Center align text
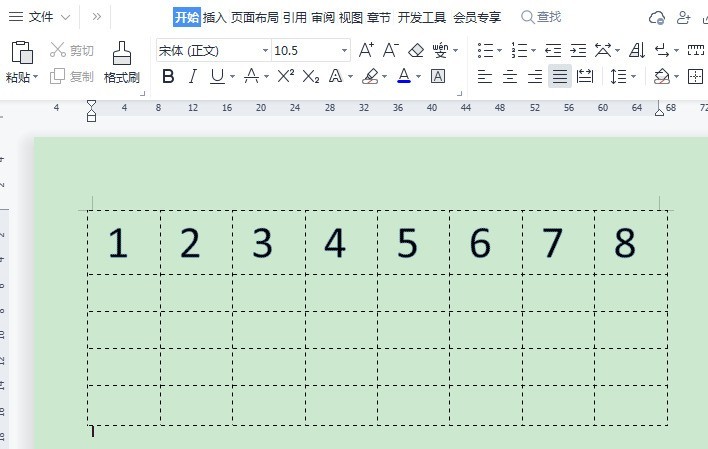The width and height of the screenshot is (708, 449). click(510, 76)
